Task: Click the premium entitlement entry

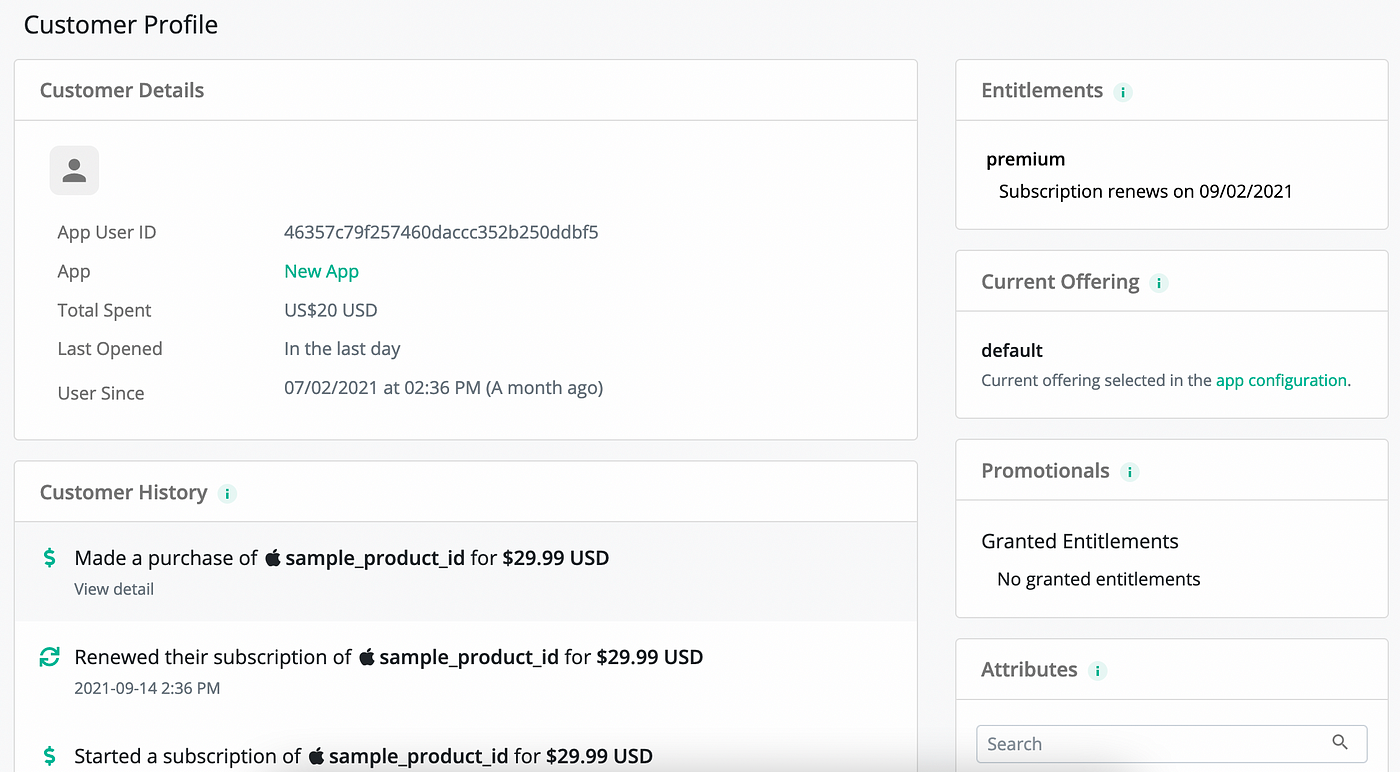Action: click(1025, 159)
